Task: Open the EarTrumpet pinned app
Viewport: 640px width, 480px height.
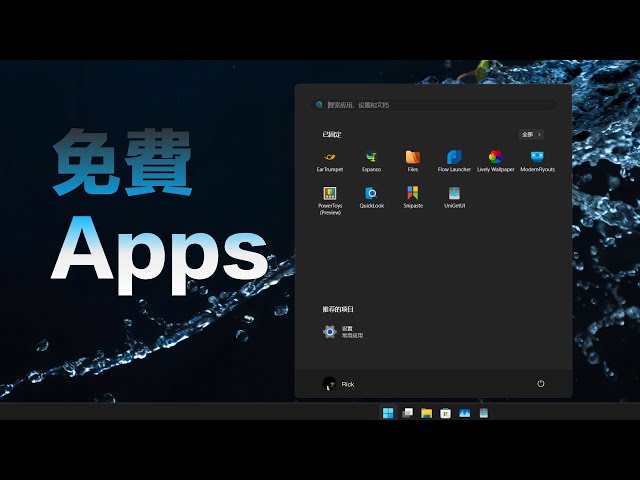Action: (x=330, y=161)
